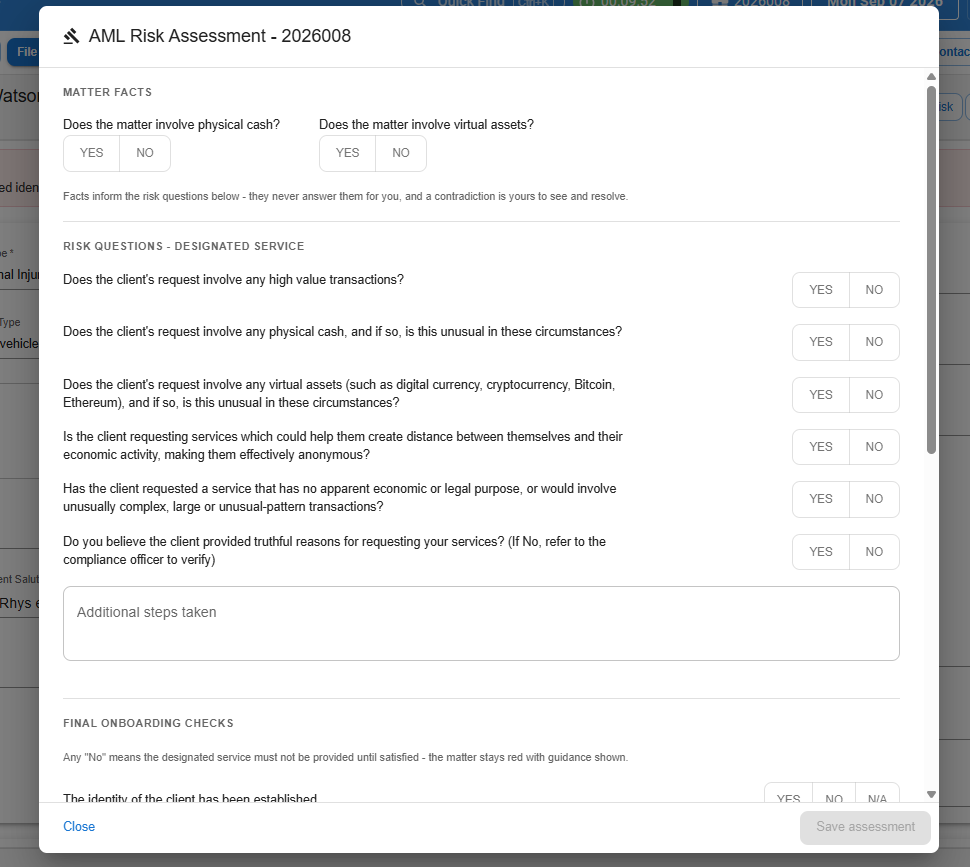Viewport: 970px width, 867px height.
Task: Click the Save assessment button
Action: (x=865, y=827)
